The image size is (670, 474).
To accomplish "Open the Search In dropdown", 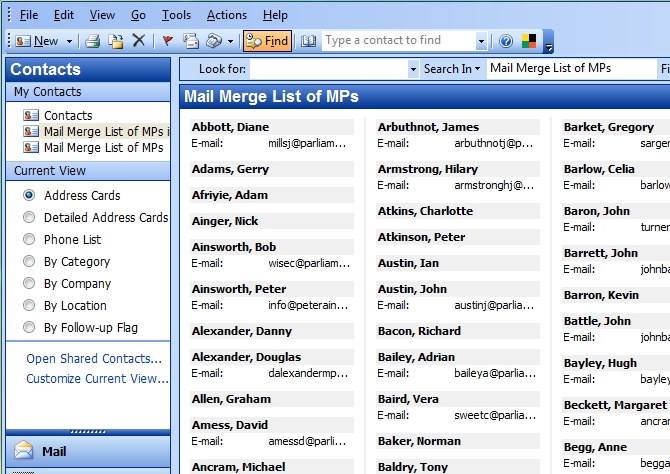I will [452, 69].
